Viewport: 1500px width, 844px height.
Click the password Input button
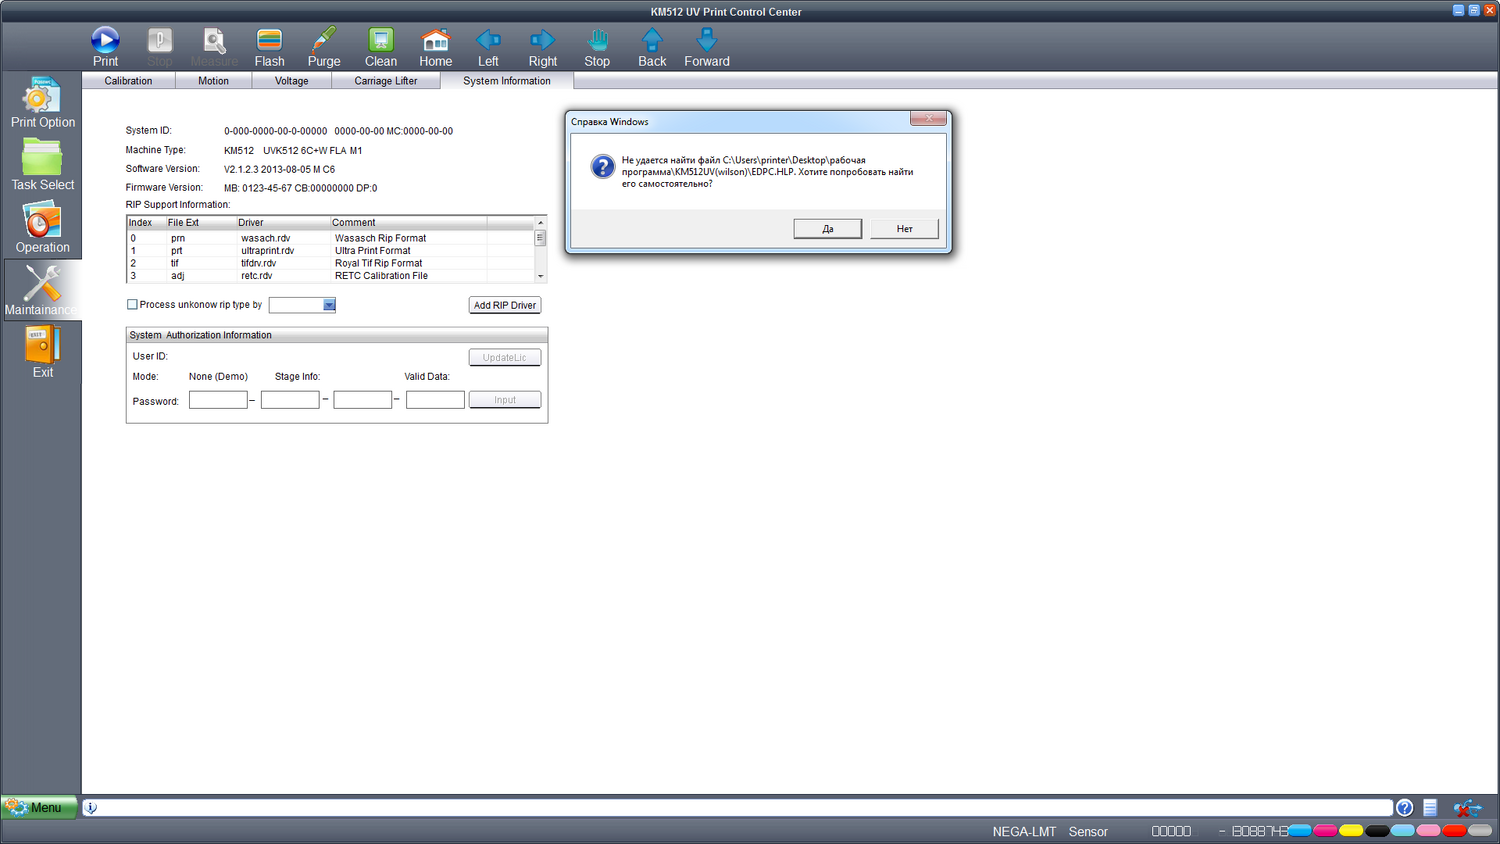click(505, 400)
